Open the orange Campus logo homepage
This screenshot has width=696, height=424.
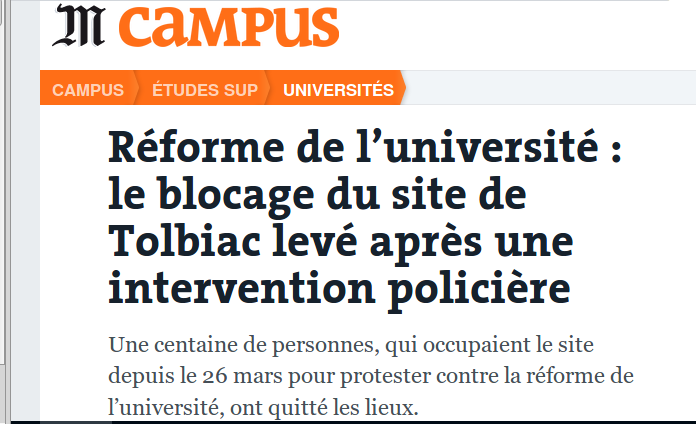[229, 27]
